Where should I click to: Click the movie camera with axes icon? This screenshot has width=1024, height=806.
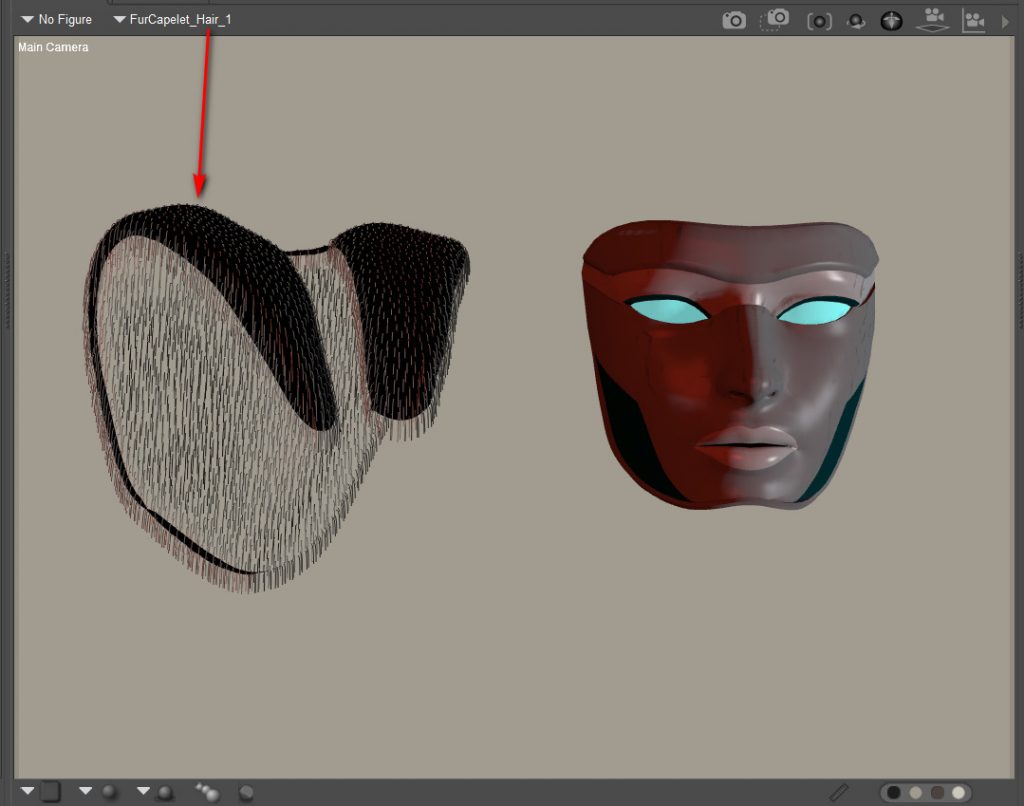pyautogui.click(x=973, y=20)
